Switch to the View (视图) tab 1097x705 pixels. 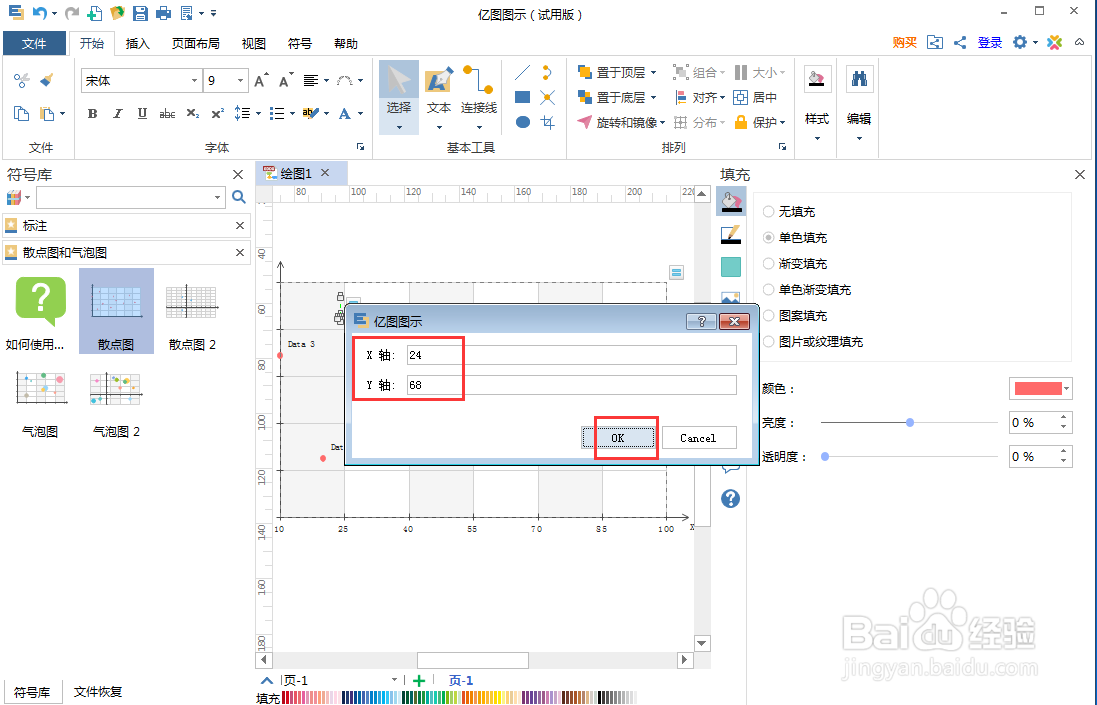pos(254,43)
